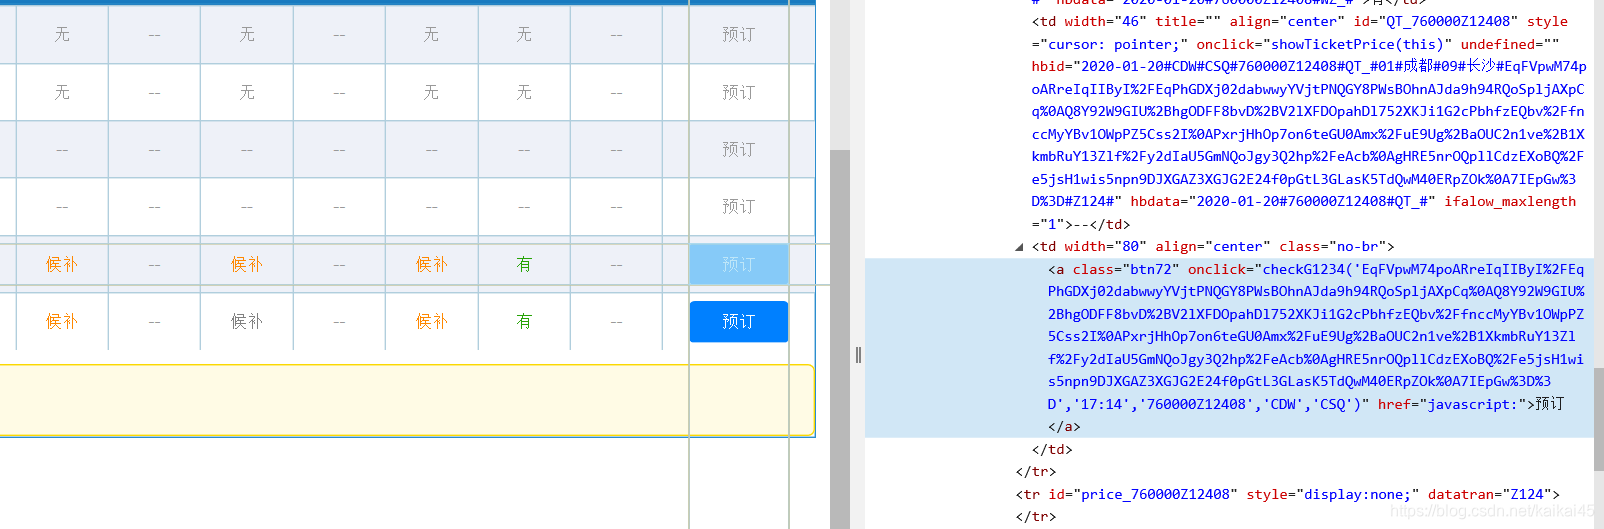
Task: Select hbdata="2020-01-20#760000Z12408#QT_#" attribute
Action: pos(1283,201)
